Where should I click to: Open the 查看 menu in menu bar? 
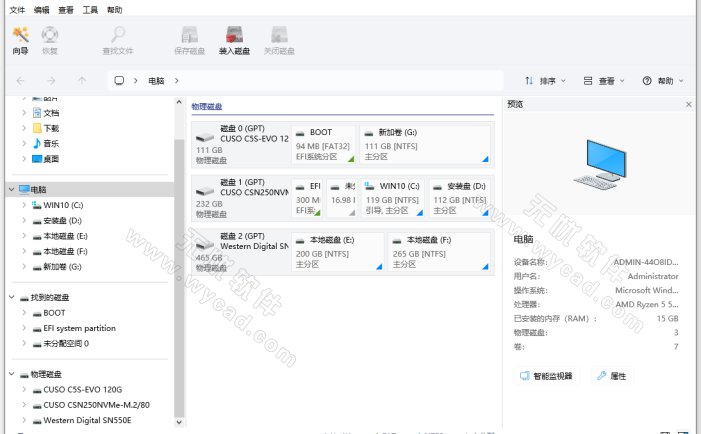click(x=66, y=10)
